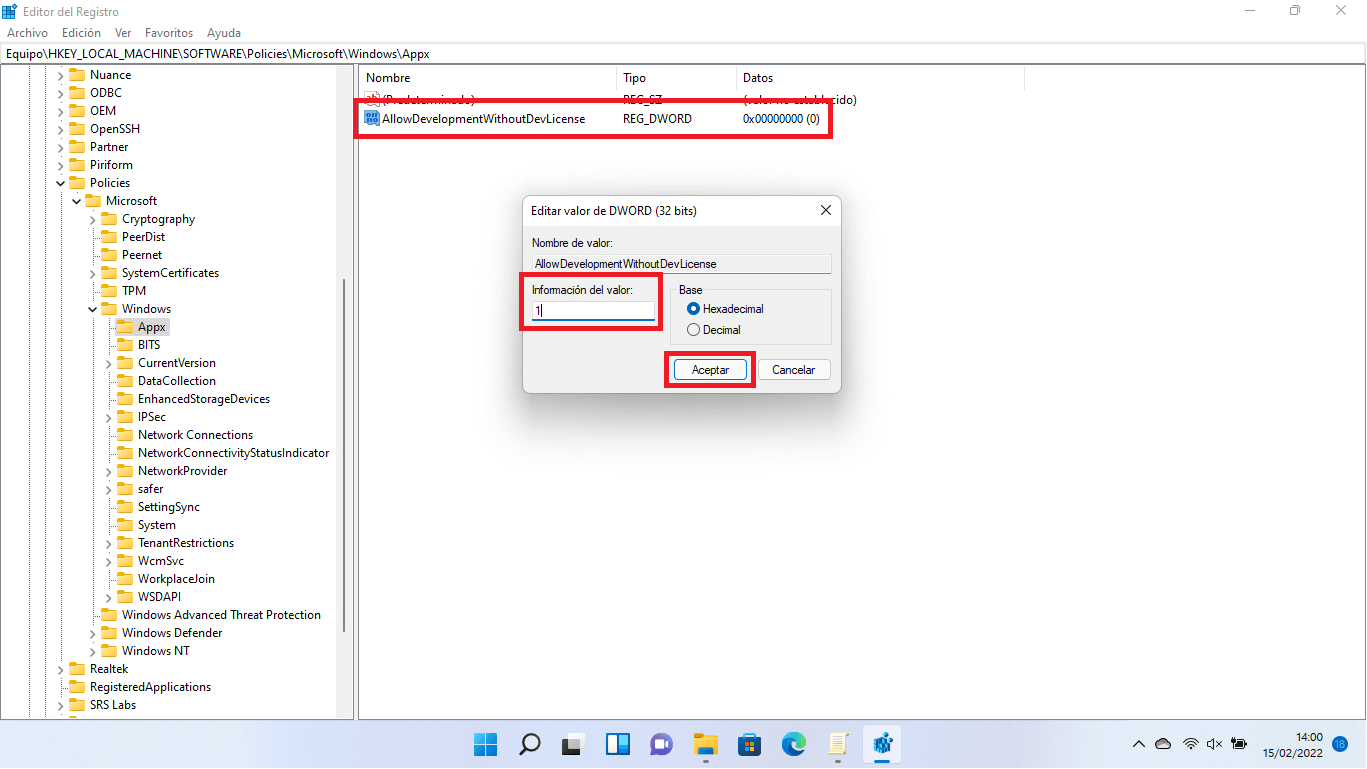The height and width of the screenshot is (769, 1367).
Task: Open Microsoft Store from taskbar
Action: (x=750, y=744)
